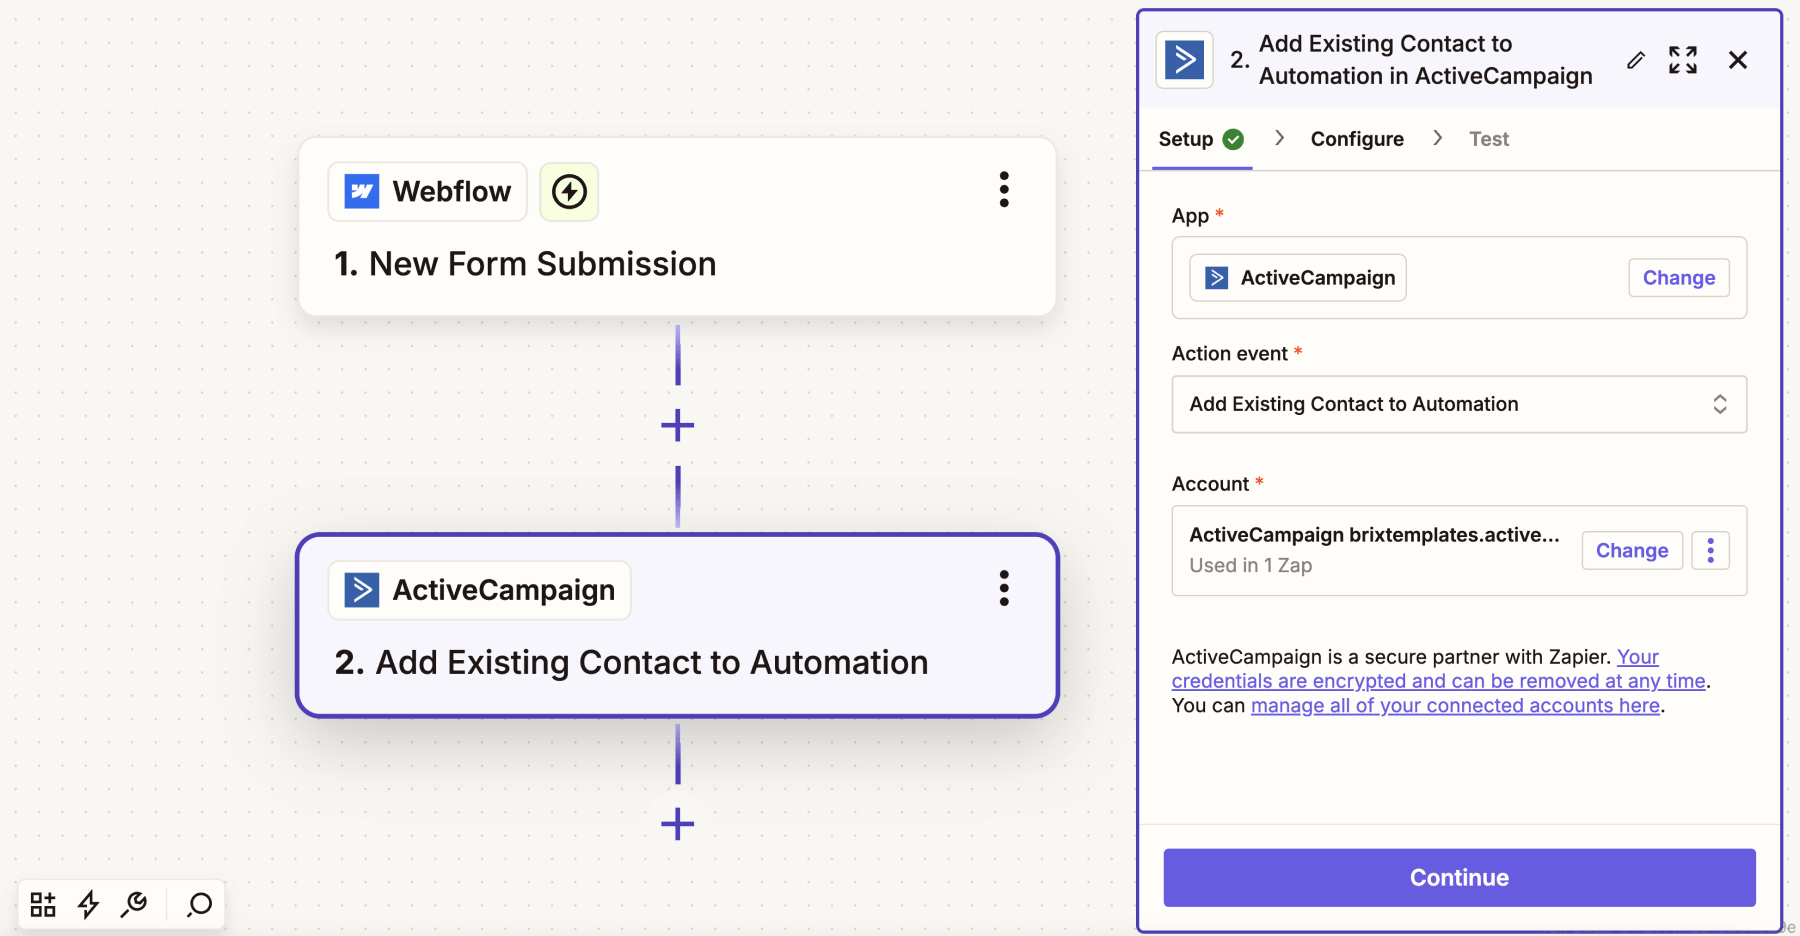Click the ActiveCampaign app chip in App field
Screen dimensions: 1800x936
click(1298, 278)
